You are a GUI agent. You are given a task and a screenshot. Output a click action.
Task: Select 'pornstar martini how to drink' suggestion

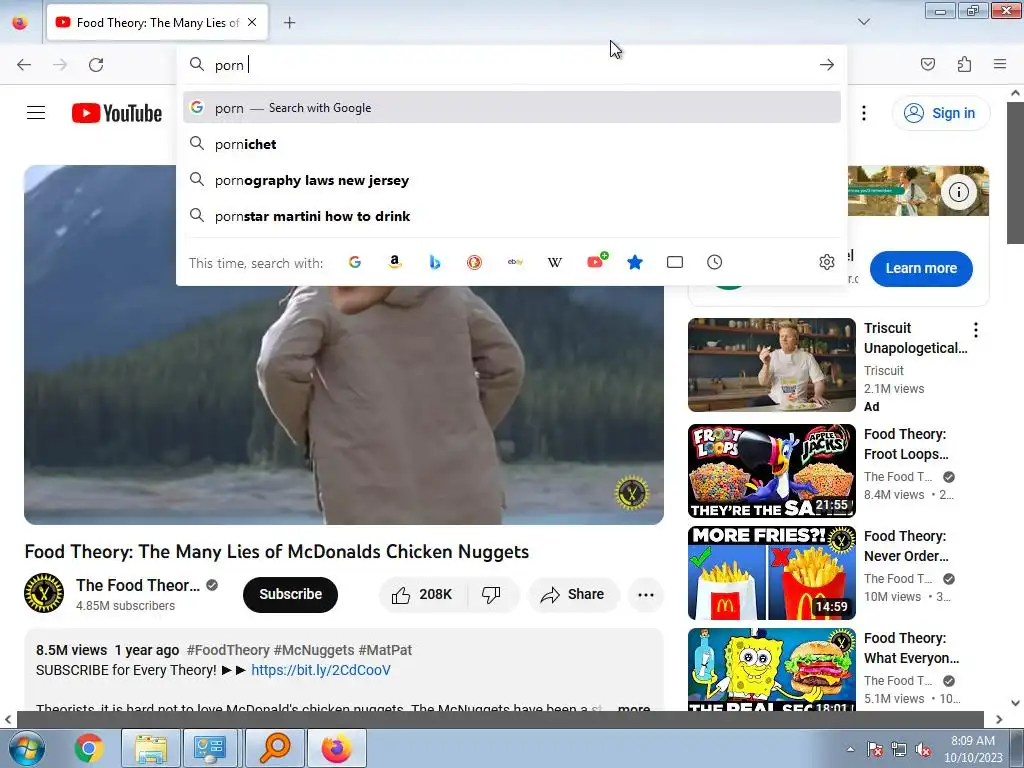tap(512, 216)
